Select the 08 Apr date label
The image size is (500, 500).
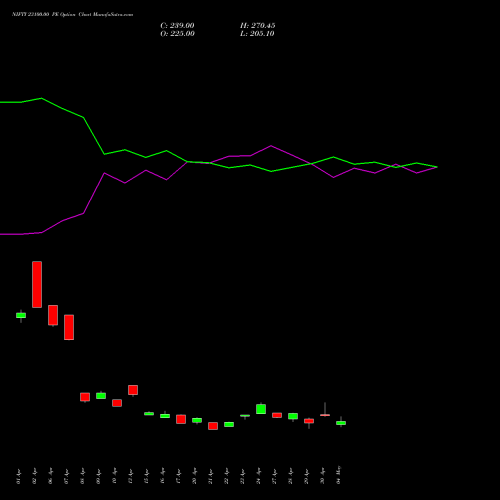click(82, 477)
